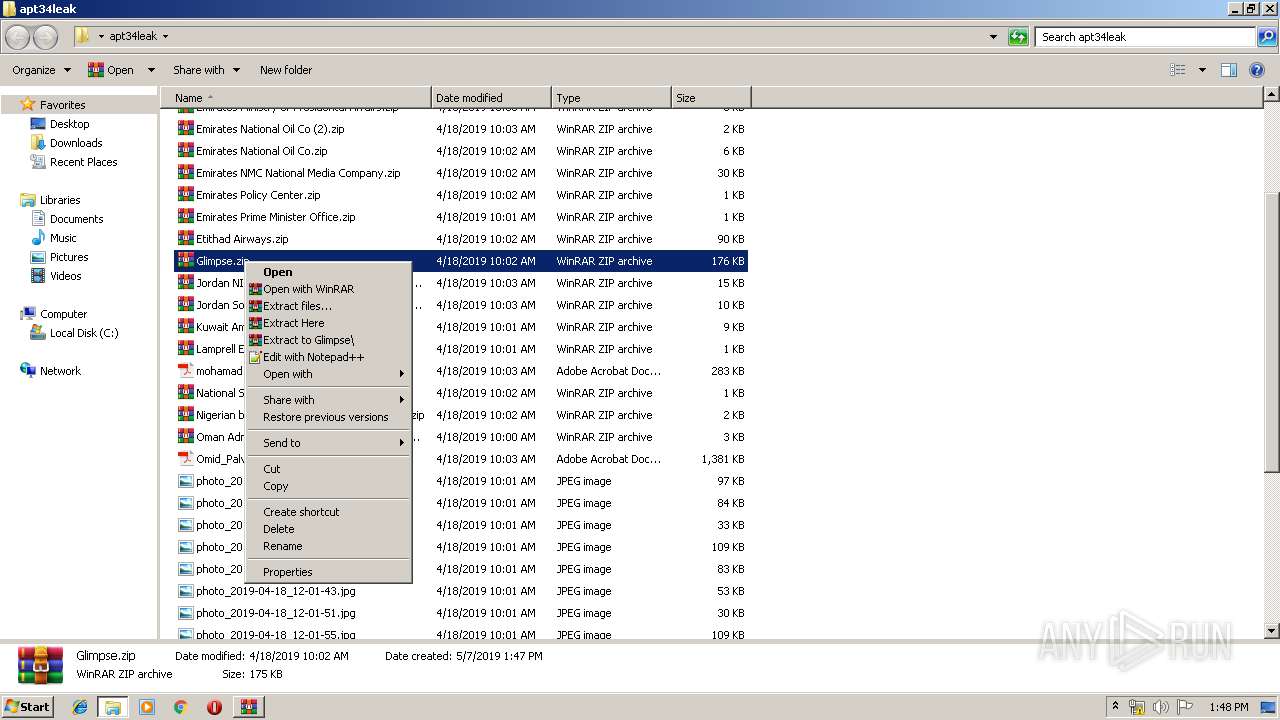The height and width of the screenshot is (720, 1280).
Task: Choose Extract files... in context menu
Action: 329,306
